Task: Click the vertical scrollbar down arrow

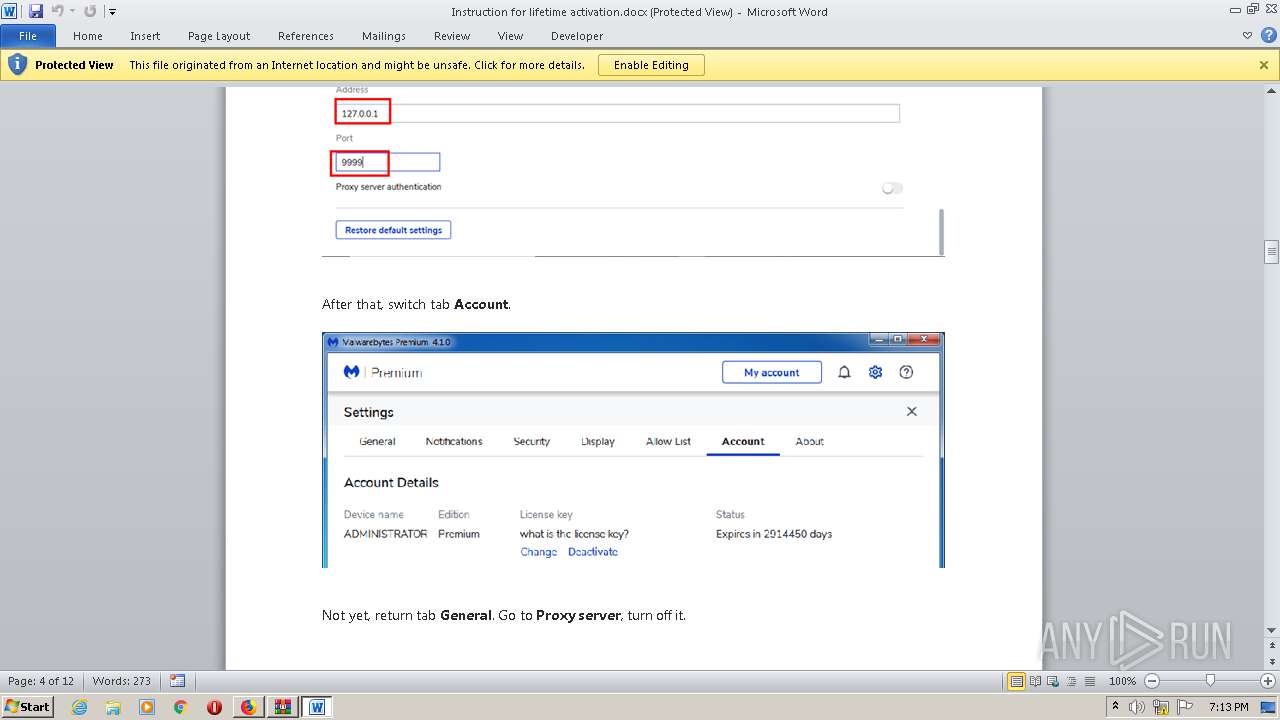Action: pos(1271,629)
